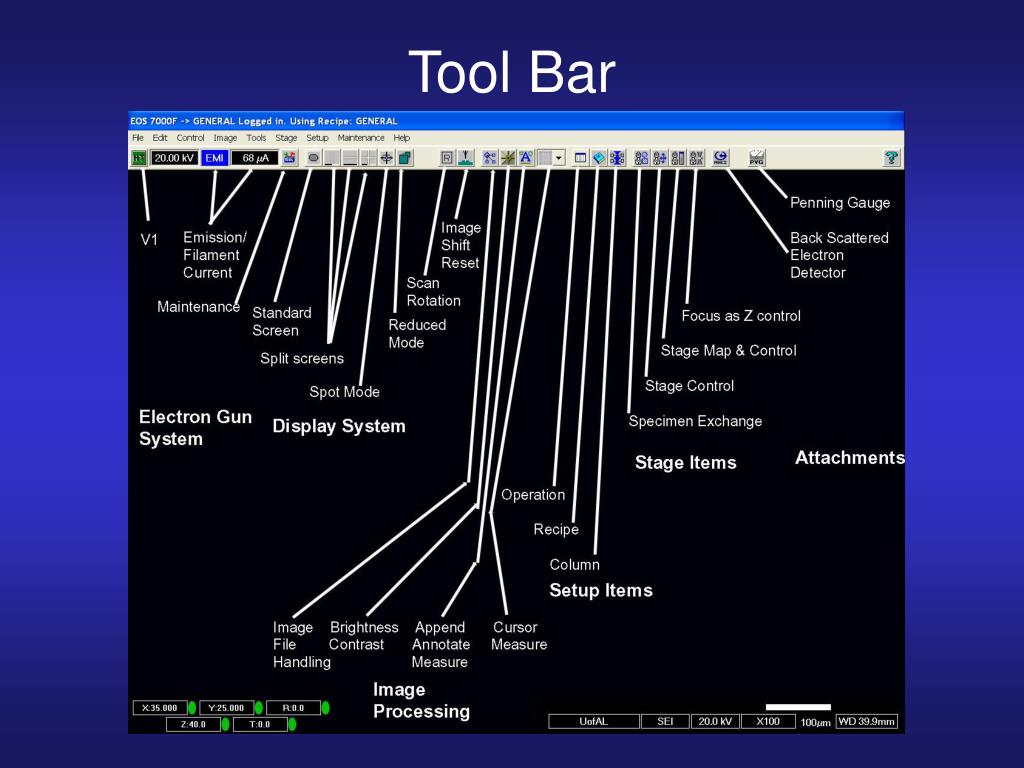
Task: Click the 20.0 kV status bar box
Action: [715, 722]
